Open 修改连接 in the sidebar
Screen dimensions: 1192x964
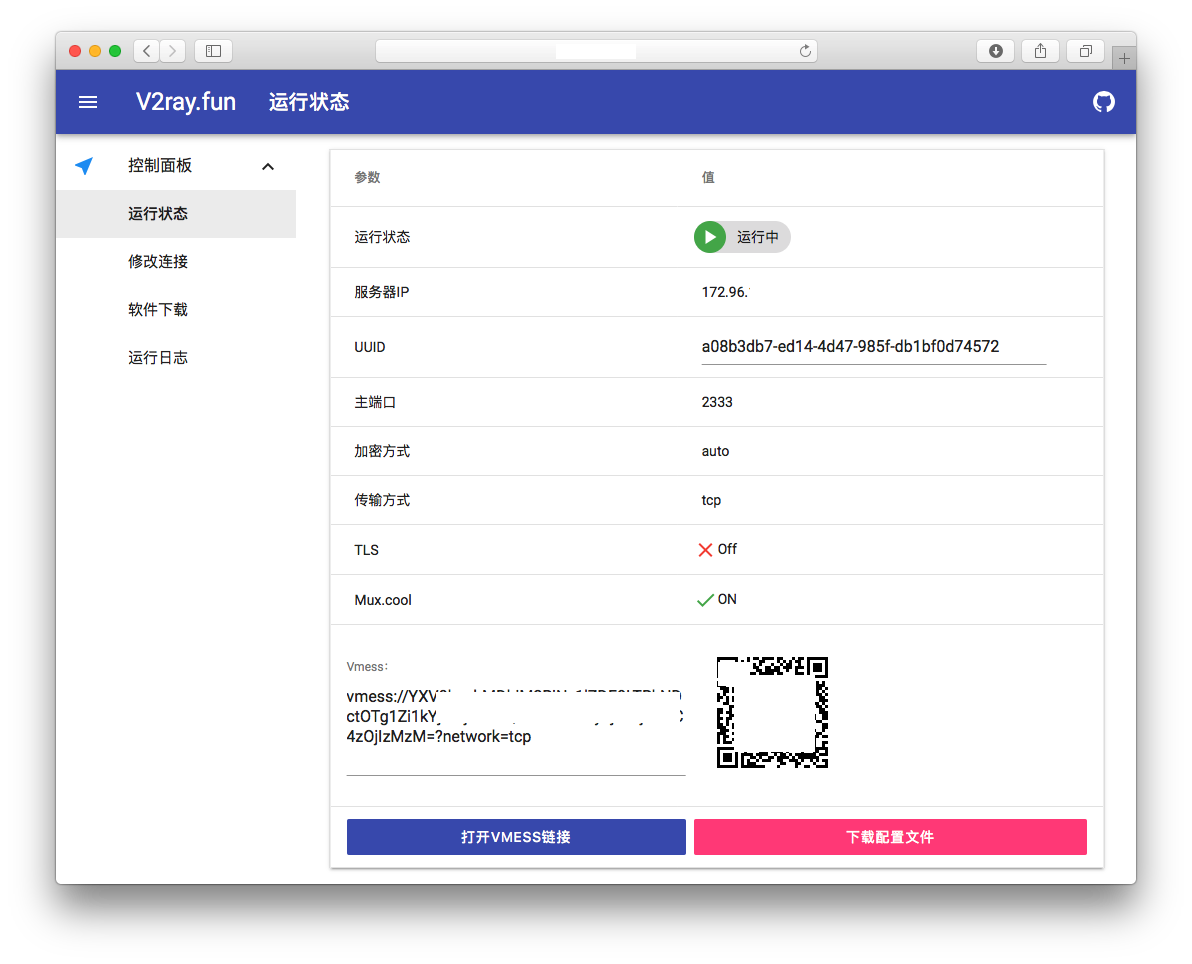tap(176, 262)
